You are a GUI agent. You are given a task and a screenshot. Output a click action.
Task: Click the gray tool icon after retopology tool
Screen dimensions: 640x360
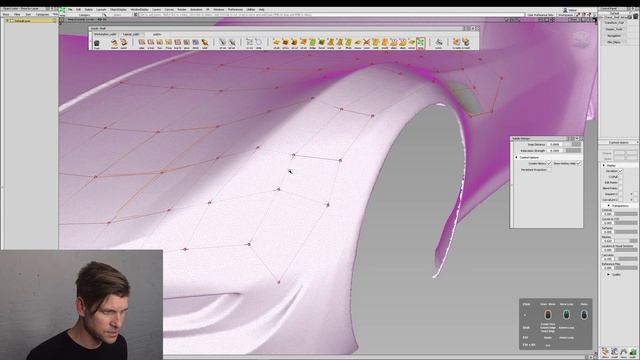pos(438,42)
